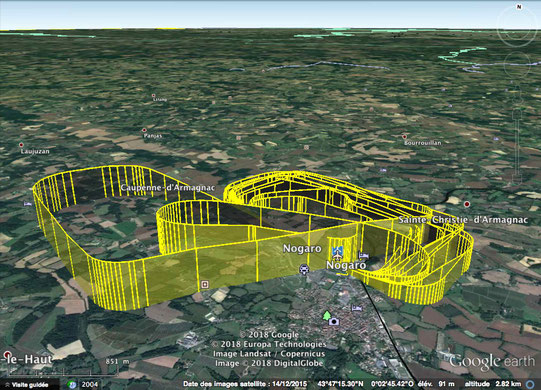Click the red marker beside the -le-Haut label
The width and height of the screenshot is (541, 390).
7,355
